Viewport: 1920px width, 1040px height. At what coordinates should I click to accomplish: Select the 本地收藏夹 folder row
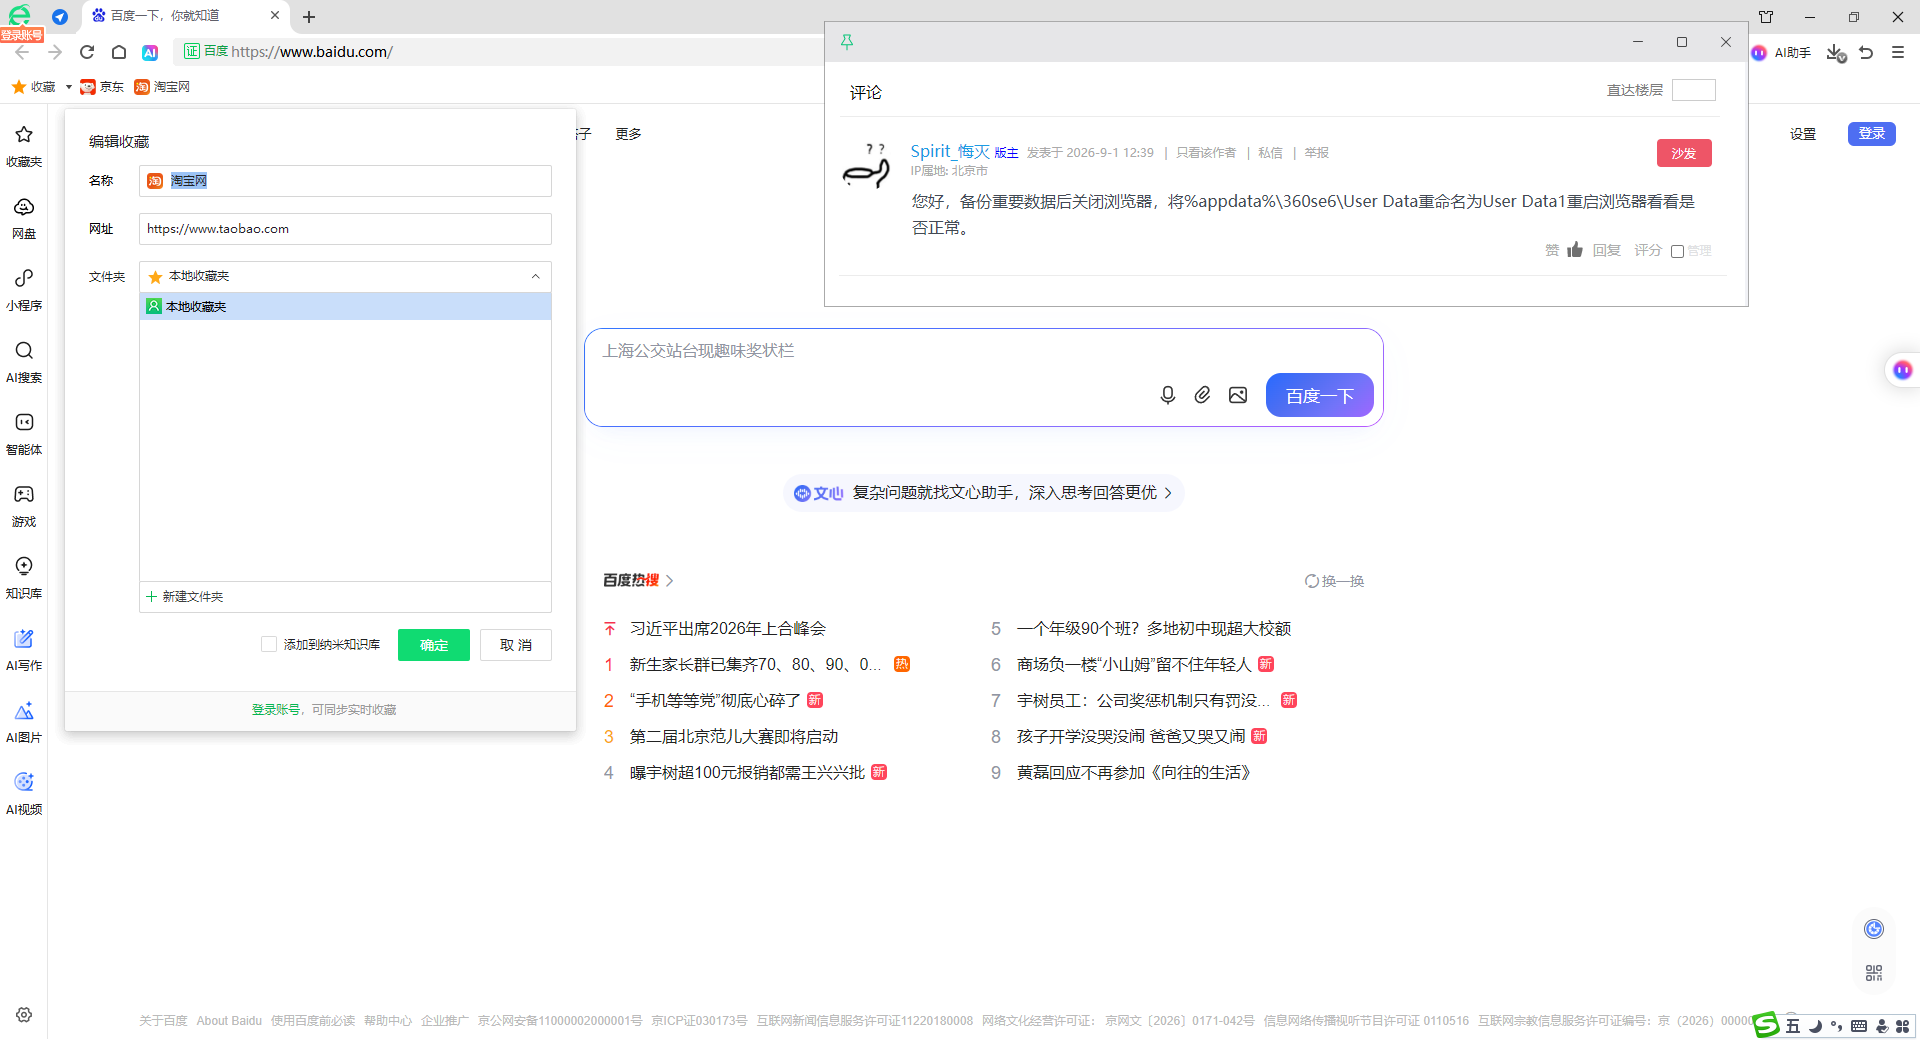[345, 306]
